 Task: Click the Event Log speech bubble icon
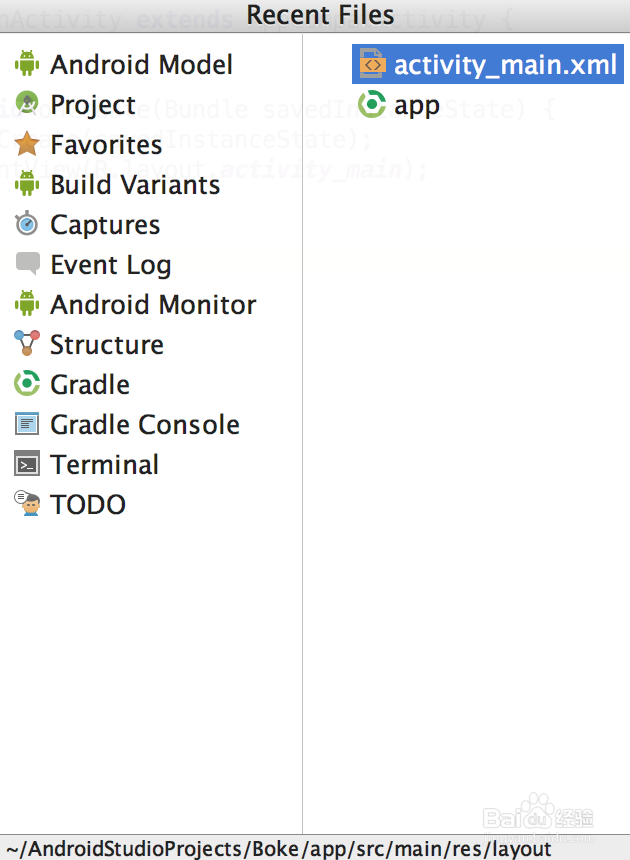(26, 264)
